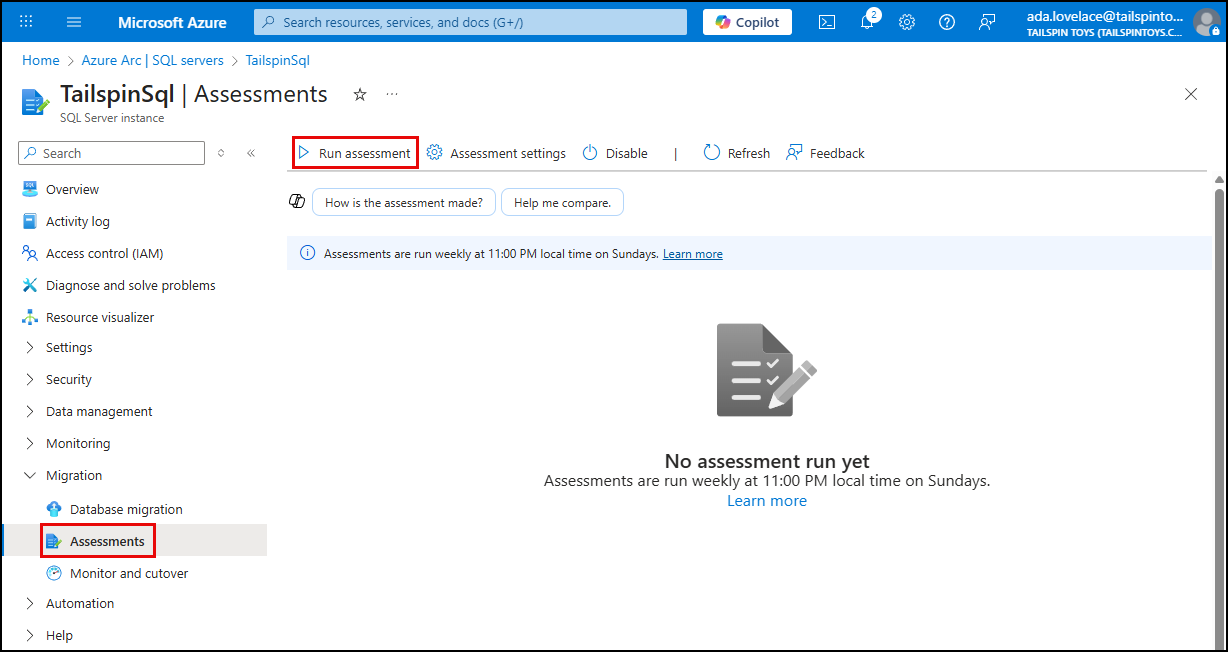Image resolution: width=1228 pixels, height=652 pixels.
Task: Send feedback using the top-bar feedback icon
Action: pos(987,21)
